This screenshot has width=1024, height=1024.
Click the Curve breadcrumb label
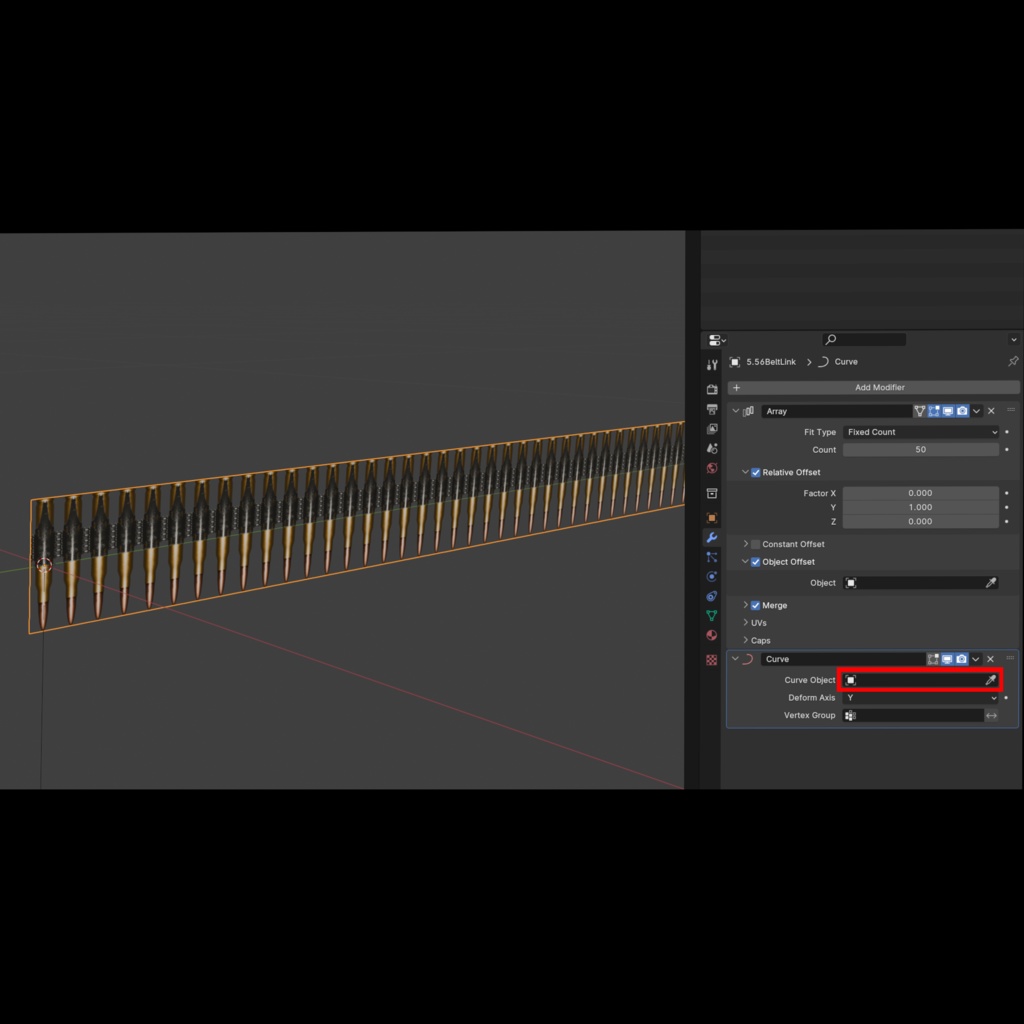point(846,362)
